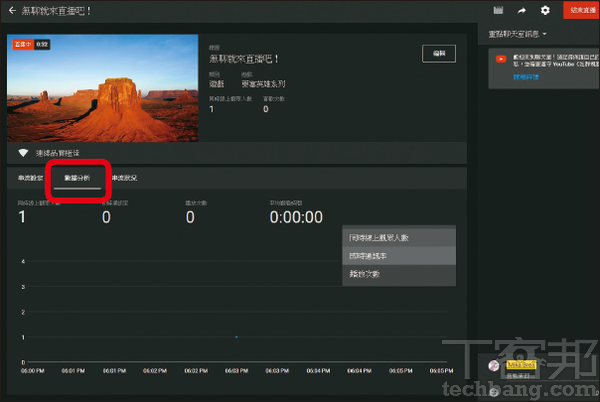Click the connection quality signal icon
Screen dimensions: 600x402
point(23,153)
